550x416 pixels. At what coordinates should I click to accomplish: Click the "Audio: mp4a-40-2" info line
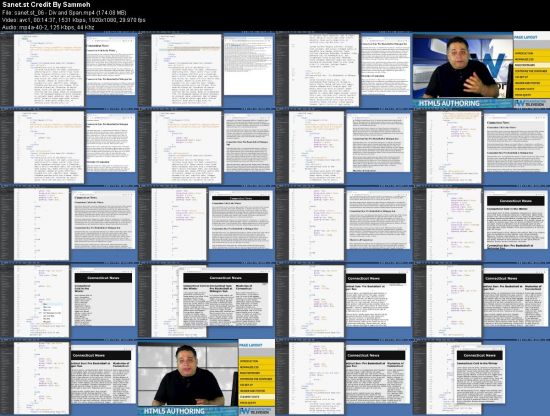48,27
